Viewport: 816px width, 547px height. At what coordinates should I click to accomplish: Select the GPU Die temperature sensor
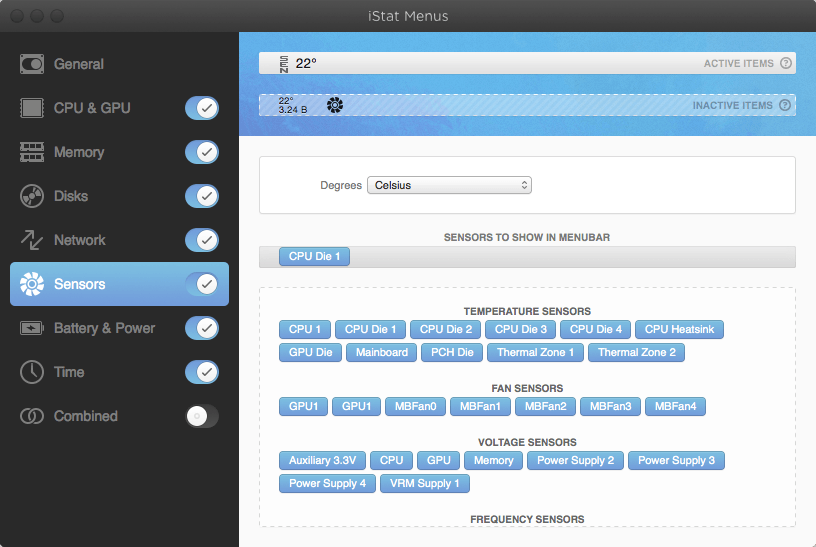[310, 352]
